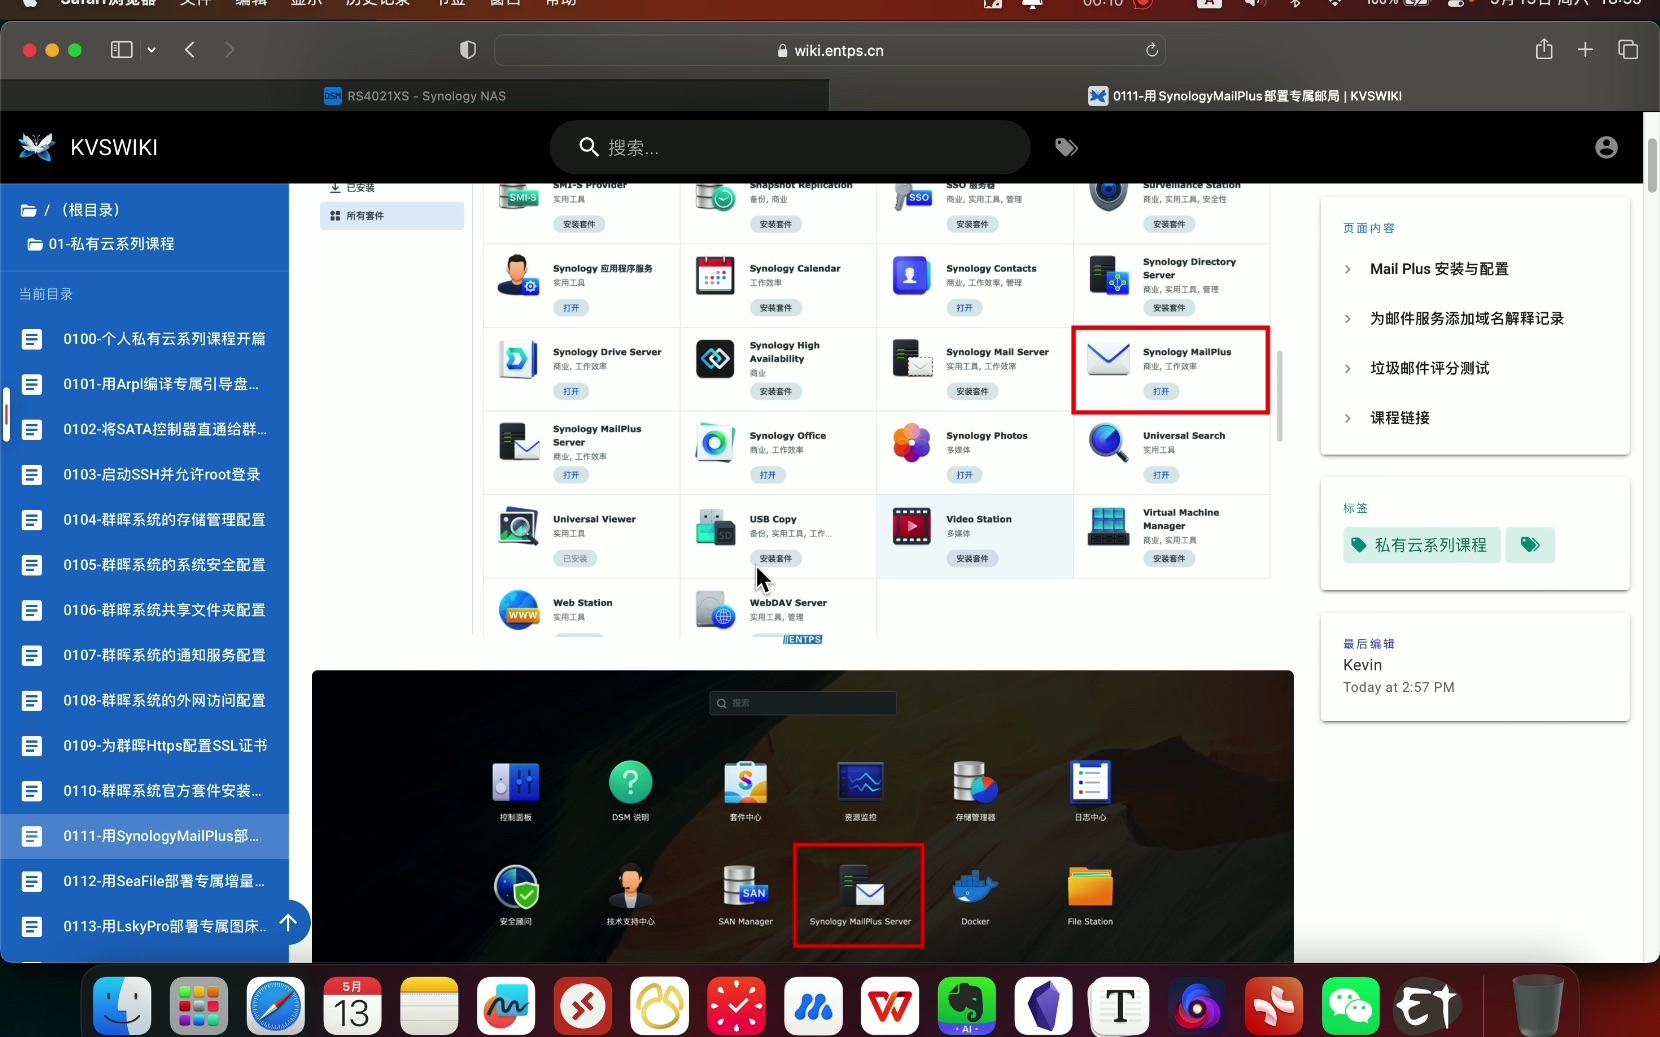Screen dimensions: 1660x1037
Task: Click the green tag icon button
Action: pos(1530,545)
